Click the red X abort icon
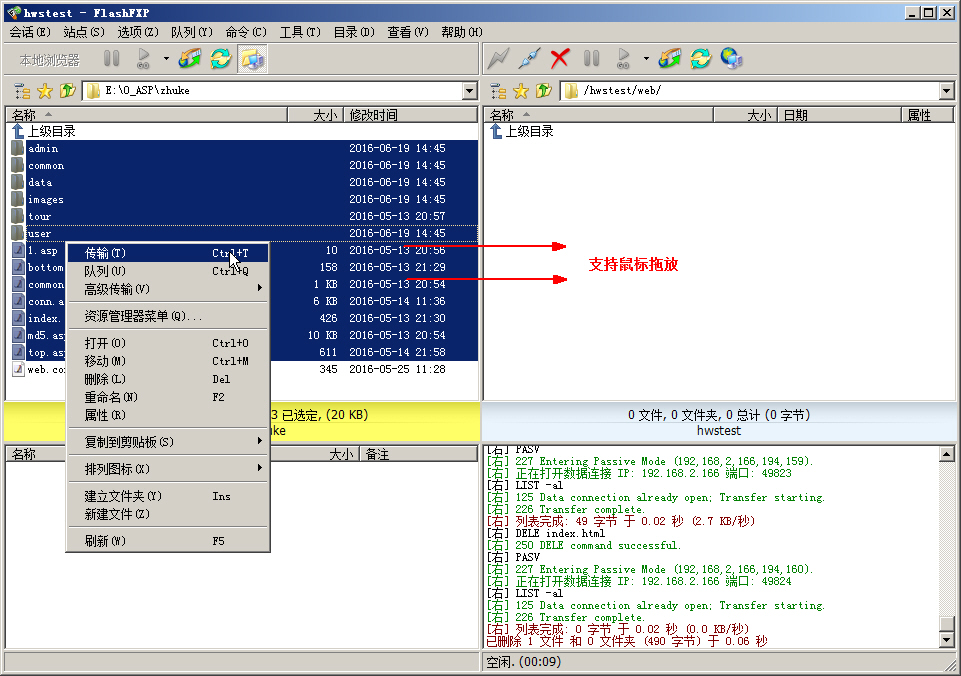This screenshot has height=676, width=961. [560, 59]
